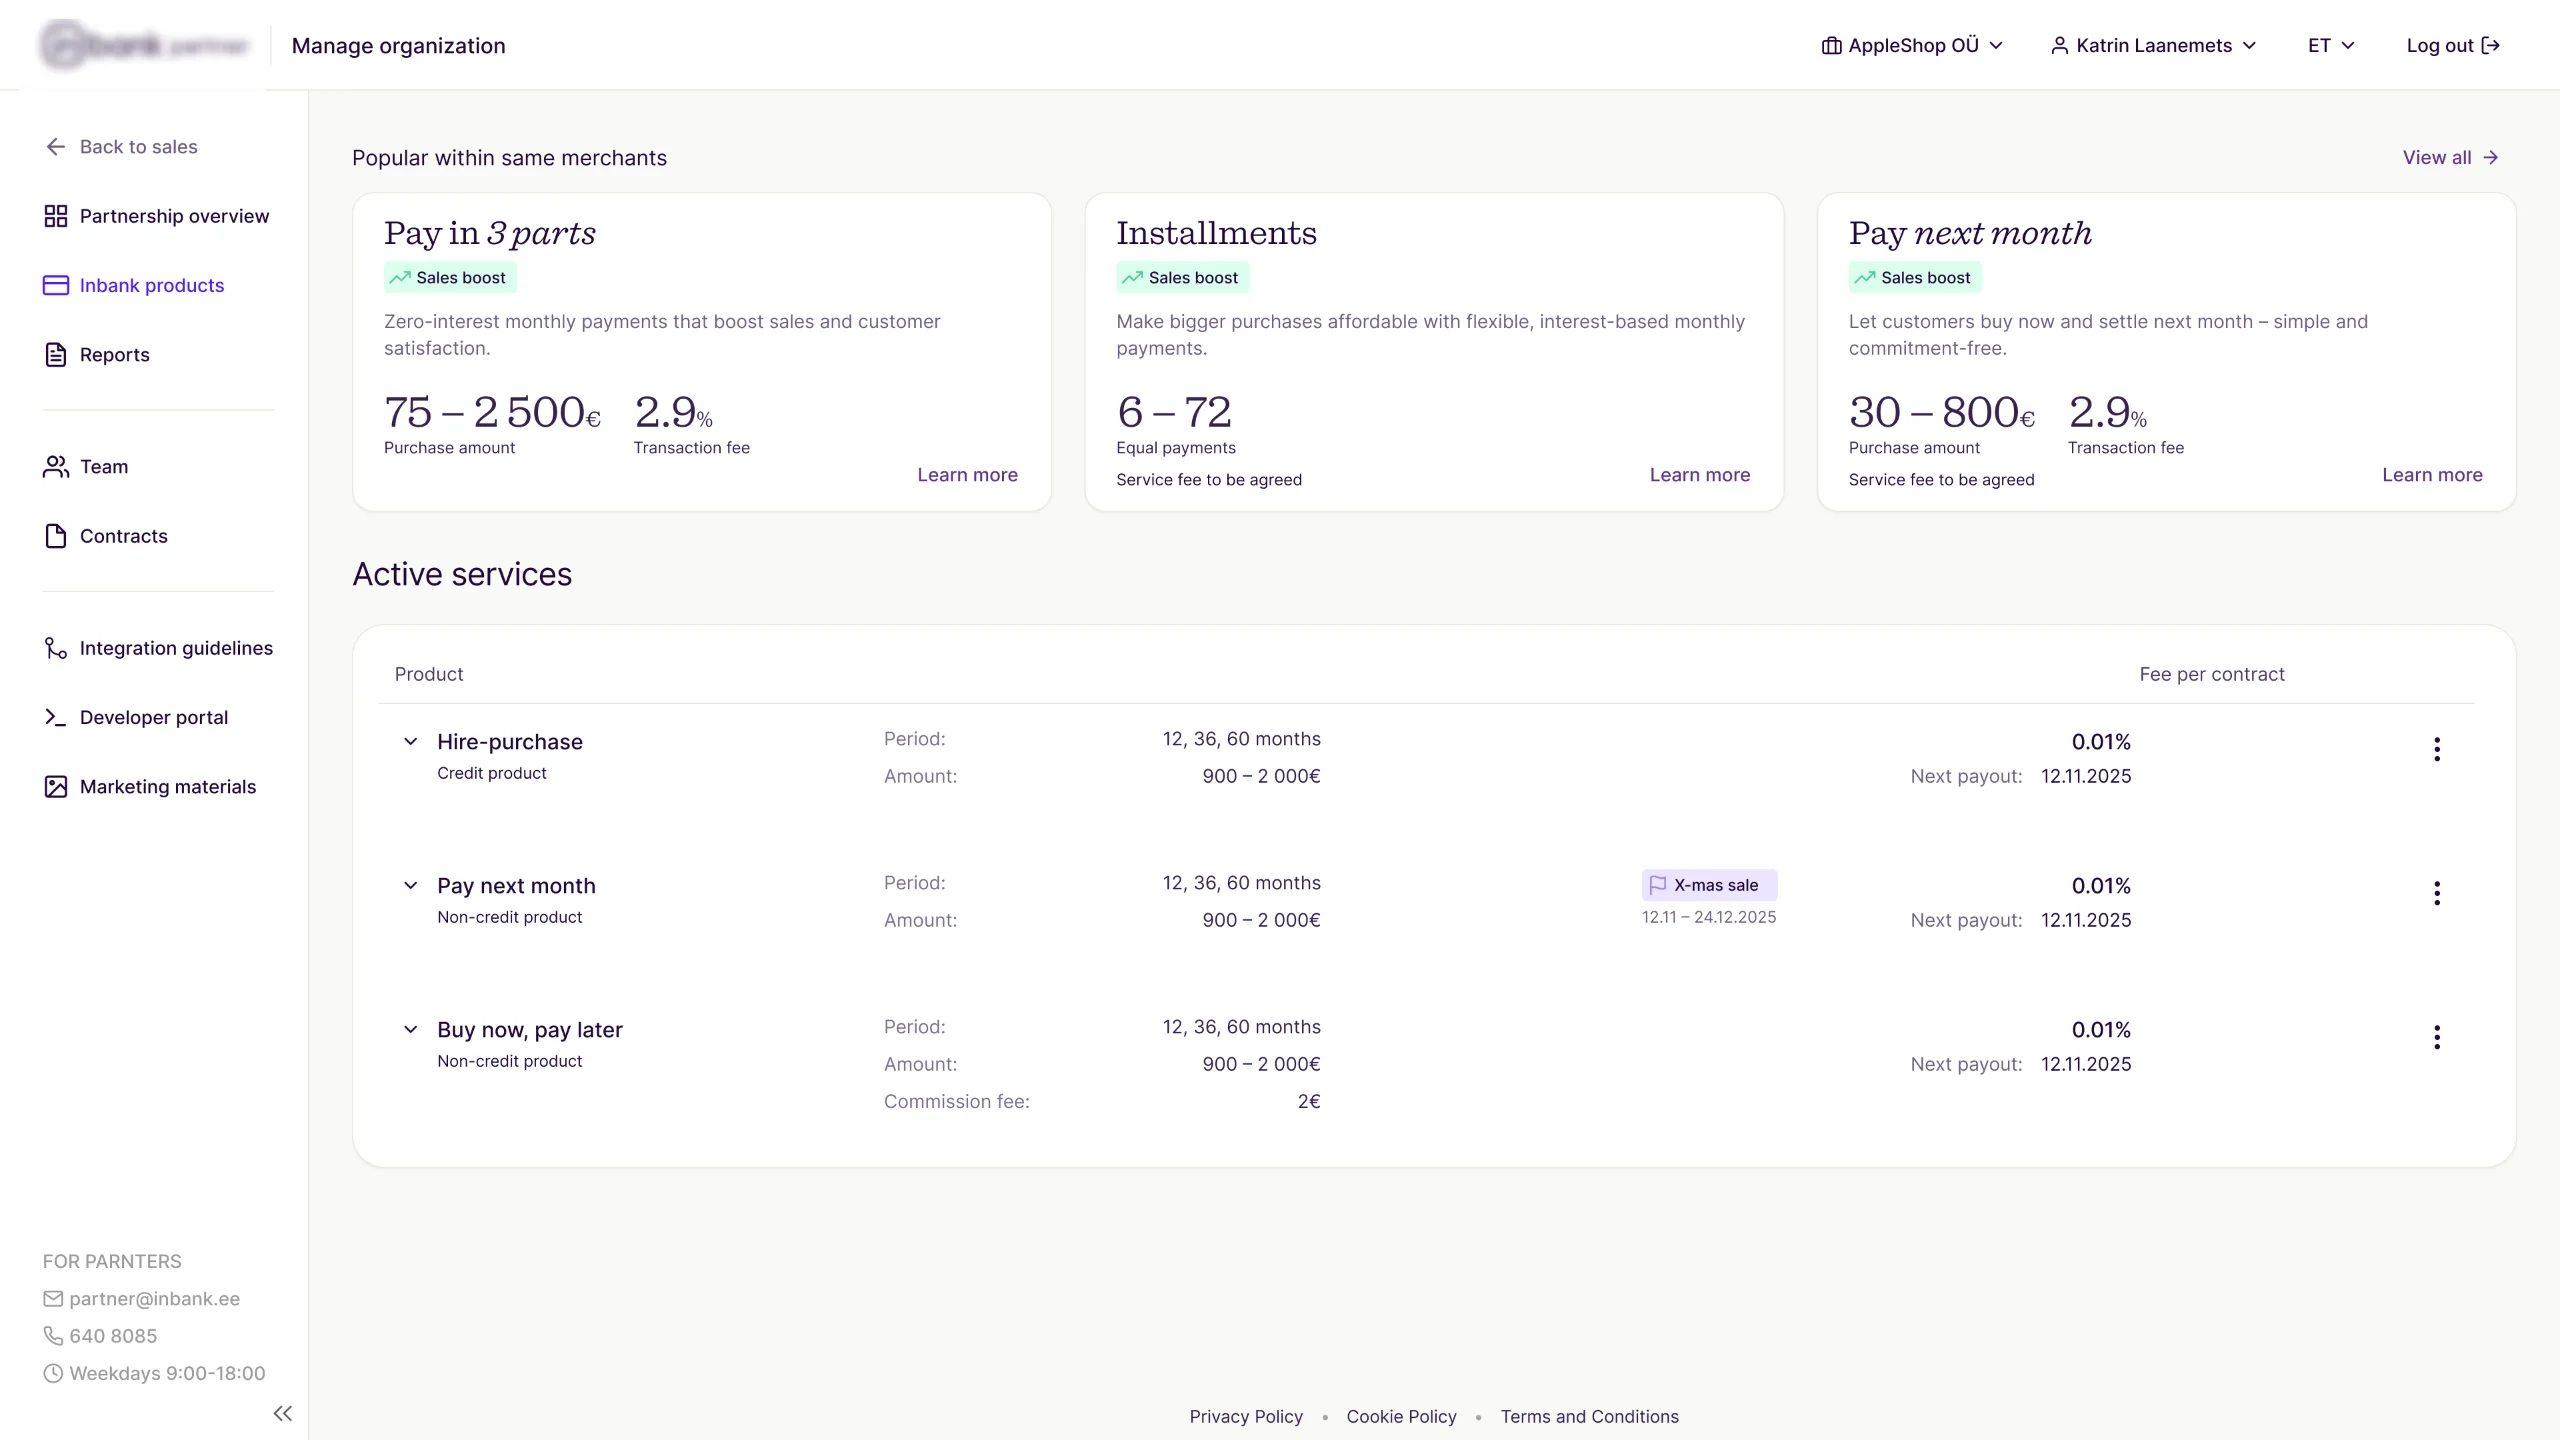The width and height of the screenshot is (2560, 1440).
Task: Click the Team people icon
Action: pos(55,467)
